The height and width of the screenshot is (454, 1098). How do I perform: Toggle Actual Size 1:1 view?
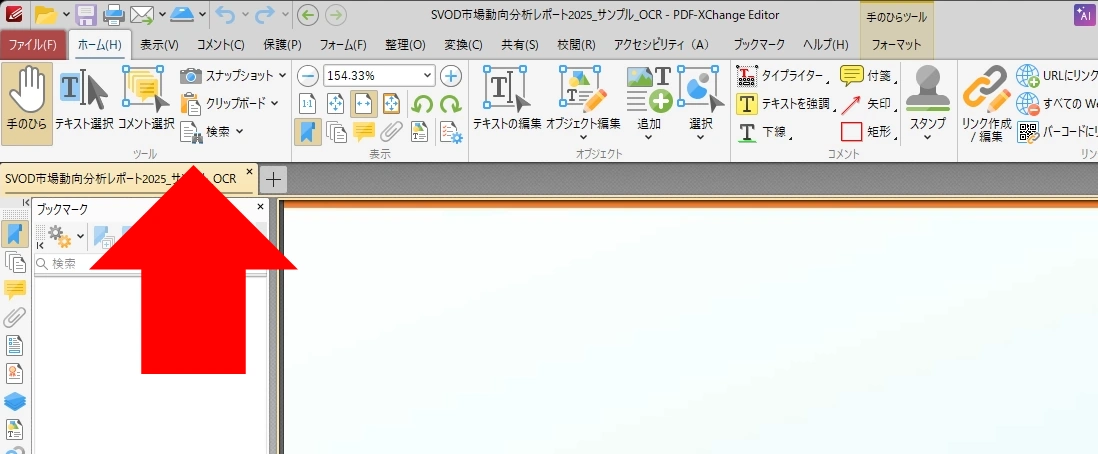pos(307,104)
